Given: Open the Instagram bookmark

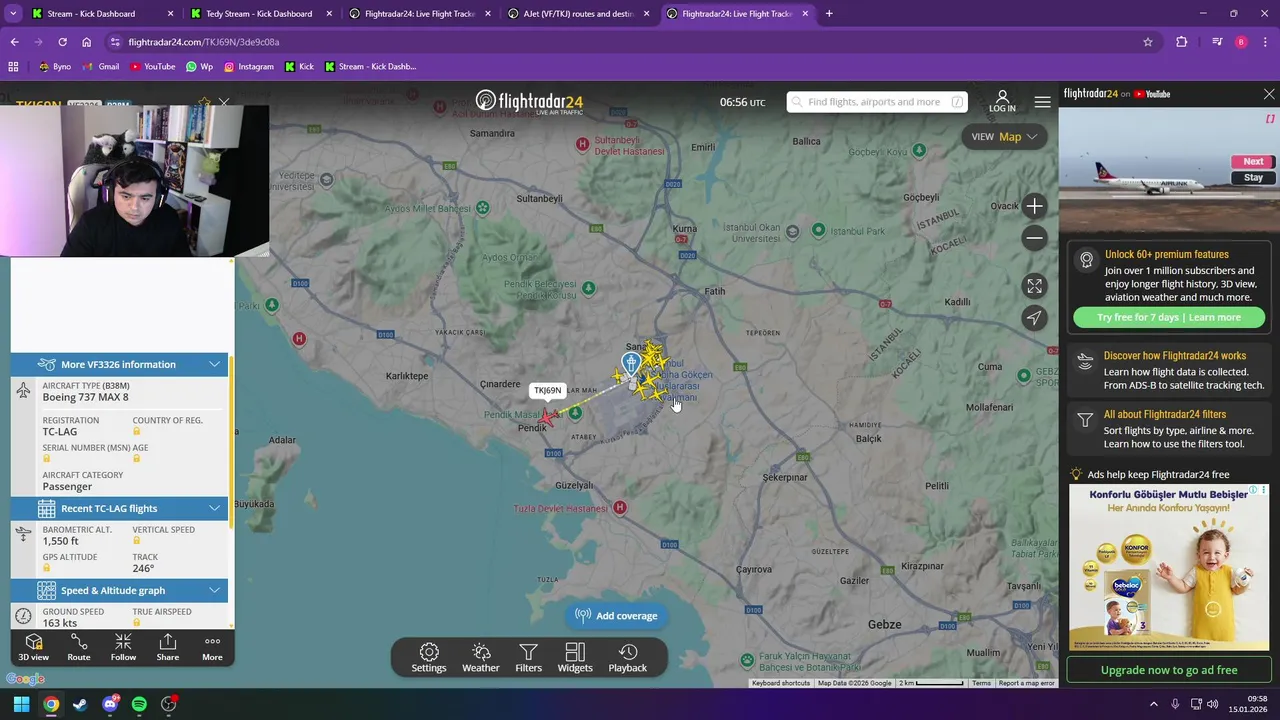Looking at the screenshot, I should [248, 67].
